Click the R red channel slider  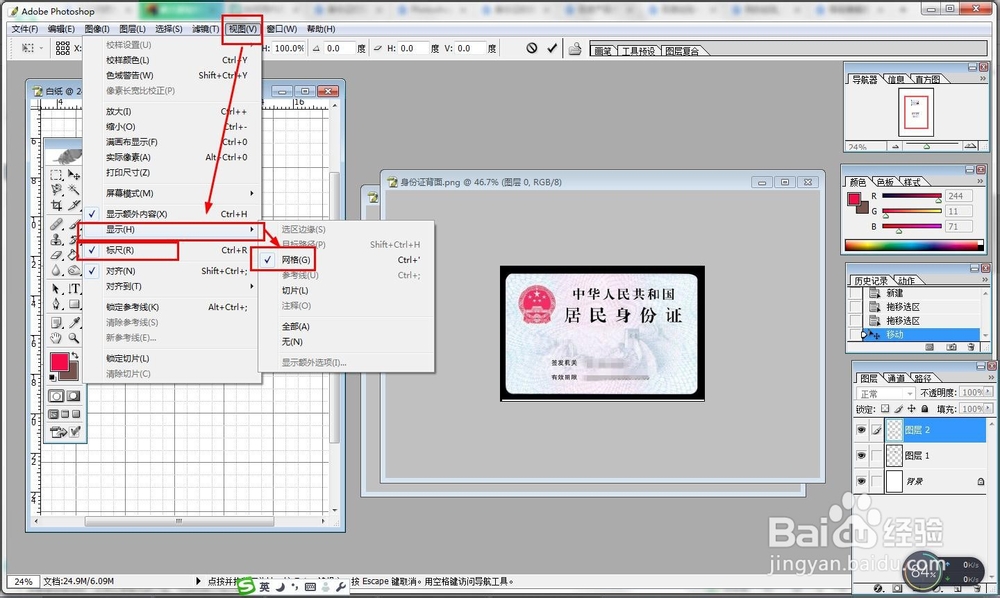(x=912, y=196)
